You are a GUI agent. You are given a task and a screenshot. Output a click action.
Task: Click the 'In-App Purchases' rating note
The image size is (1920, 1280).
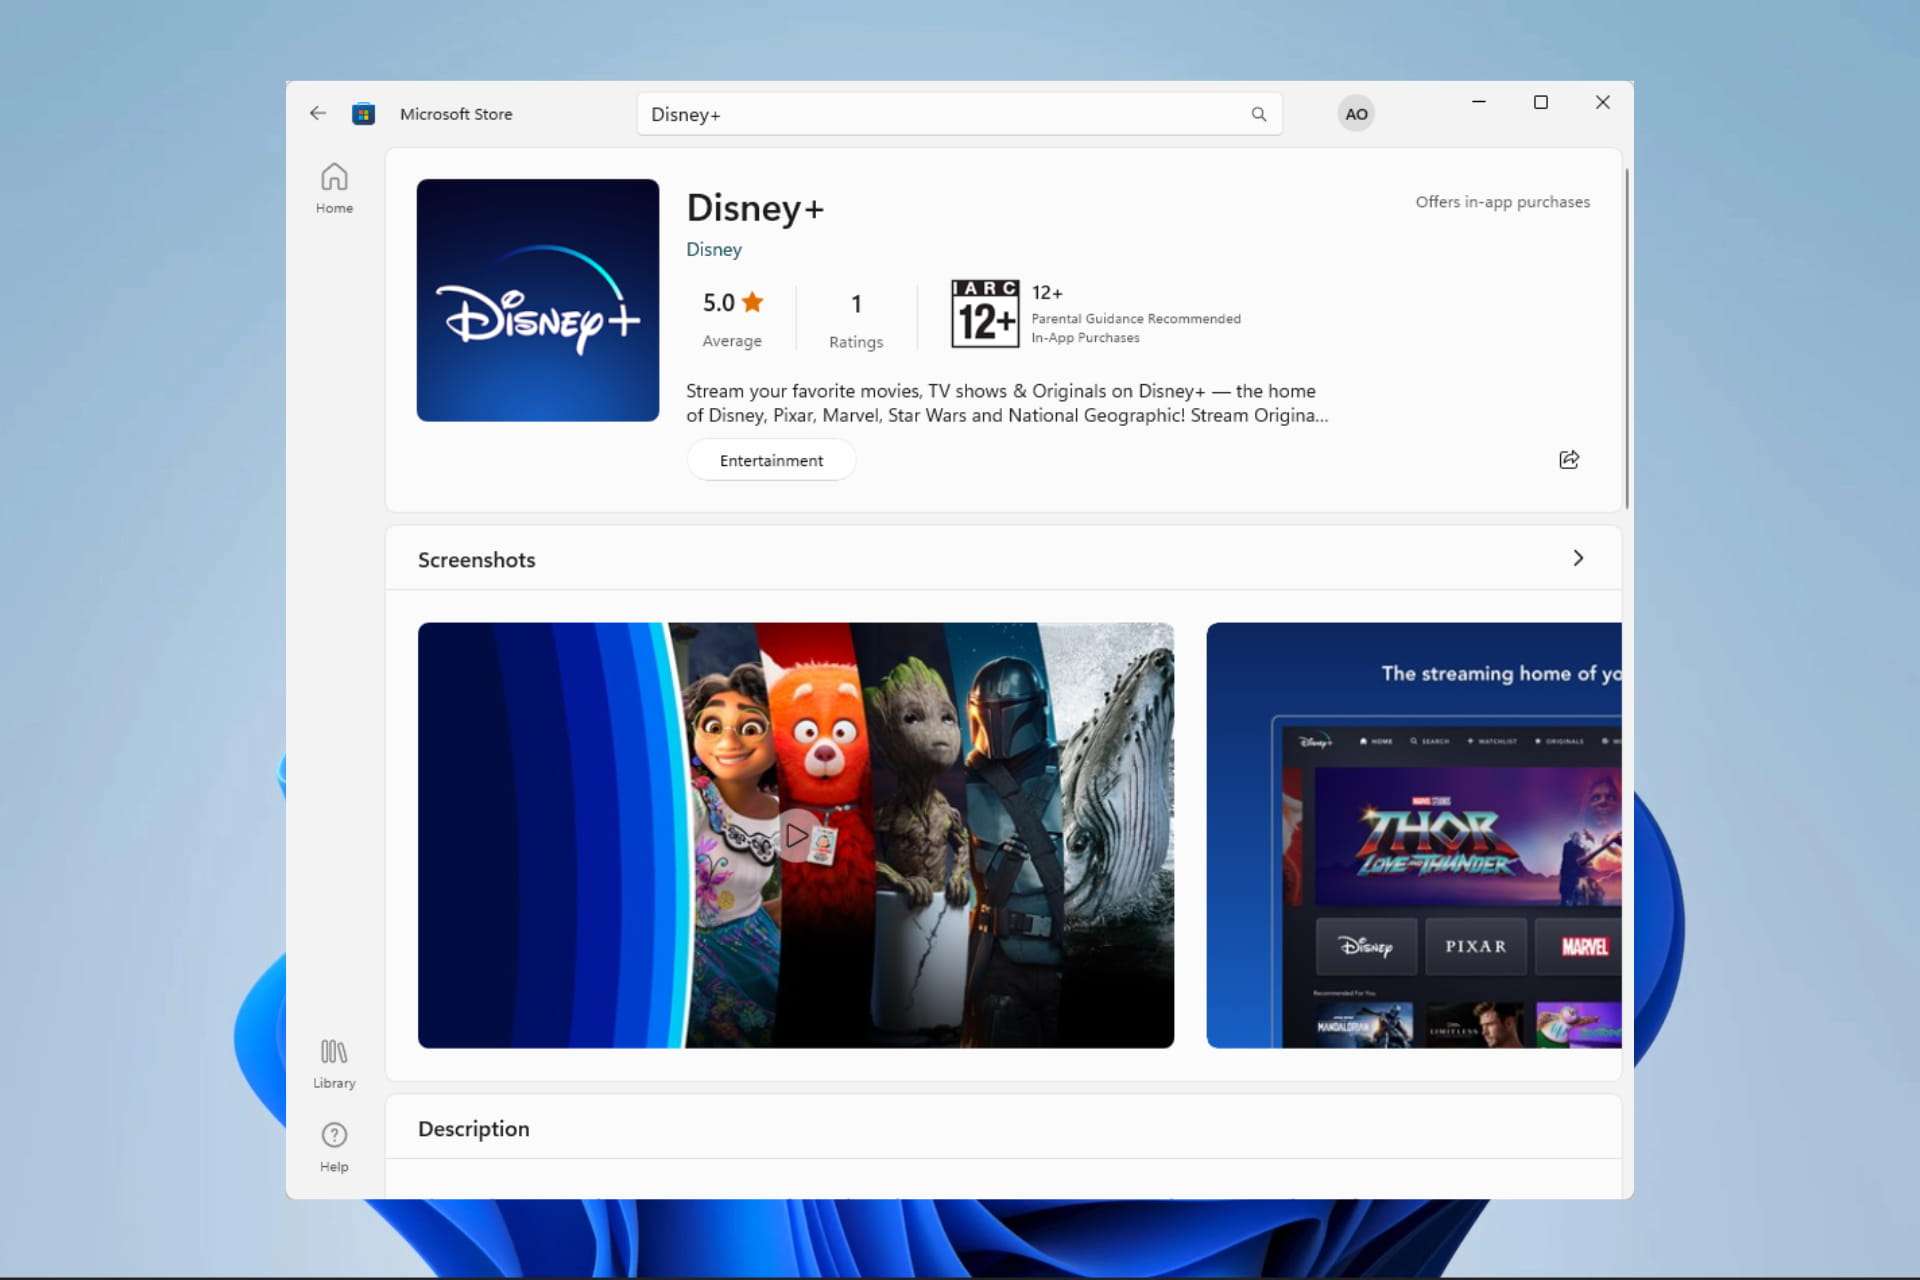point(1085,338)
